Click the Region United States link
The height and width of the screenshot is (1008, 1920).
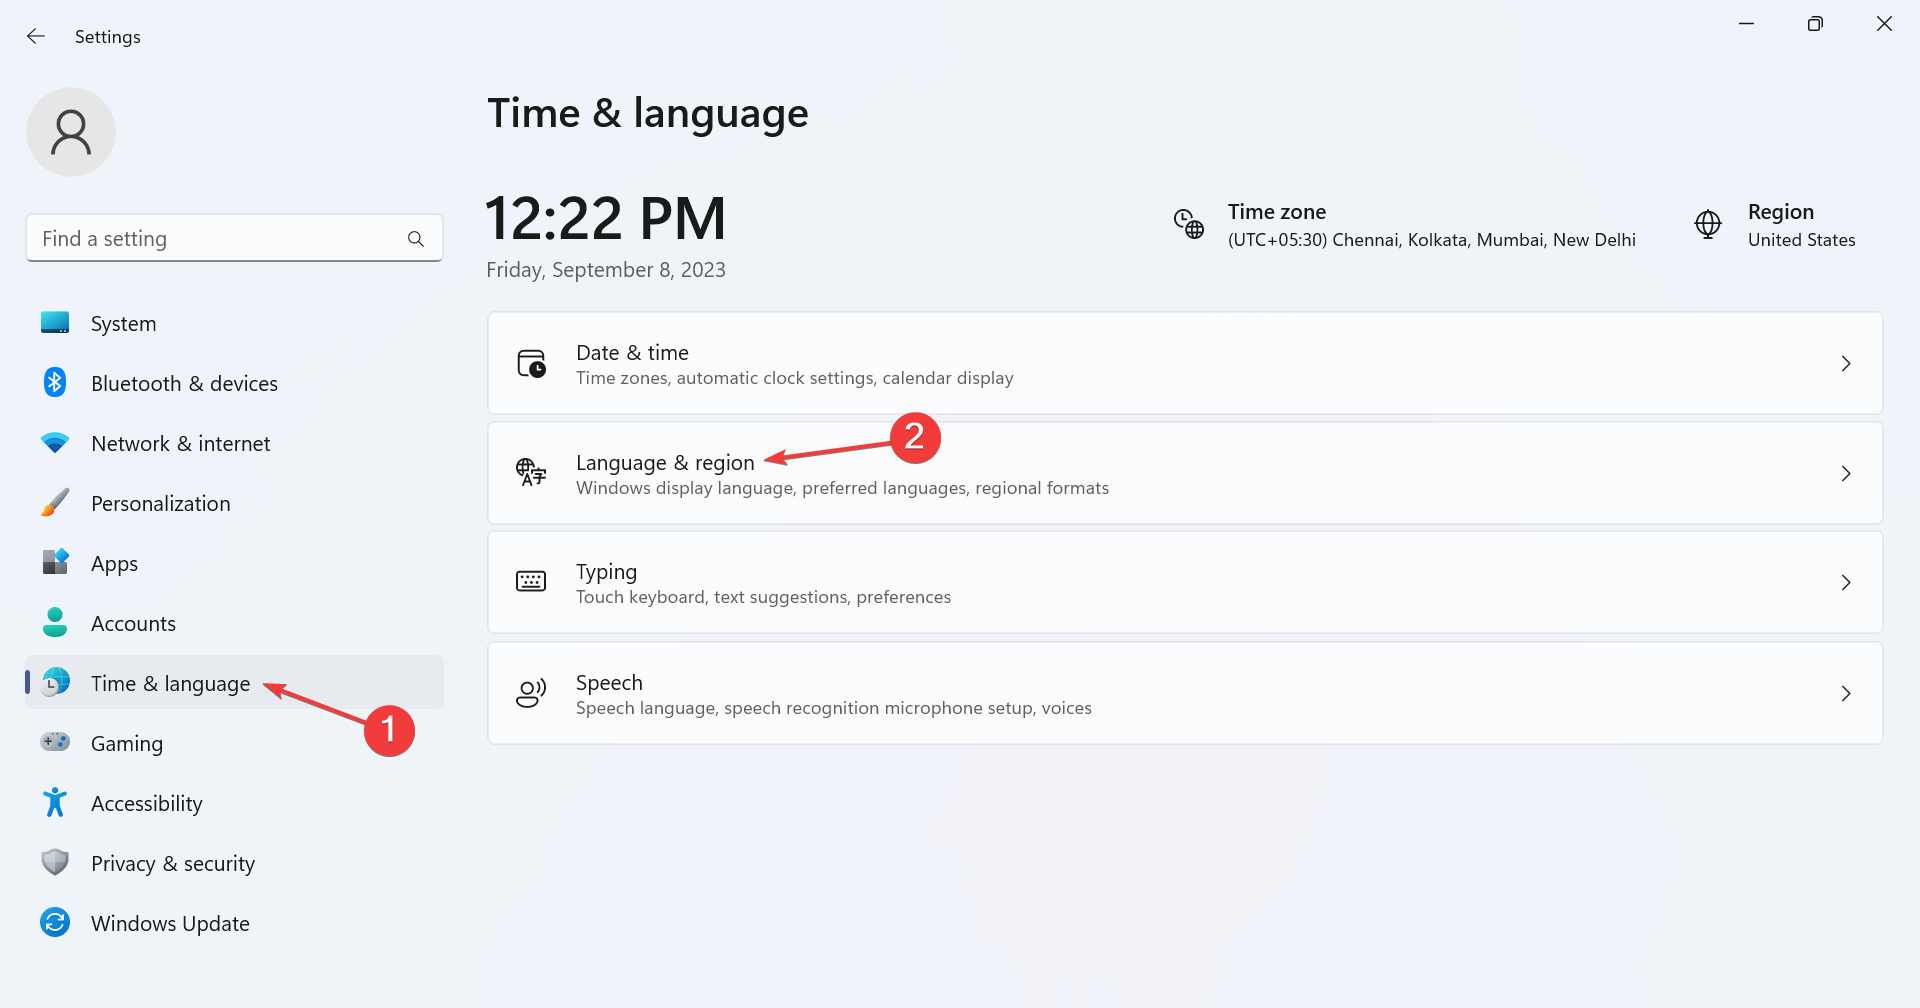[1775, 225]
